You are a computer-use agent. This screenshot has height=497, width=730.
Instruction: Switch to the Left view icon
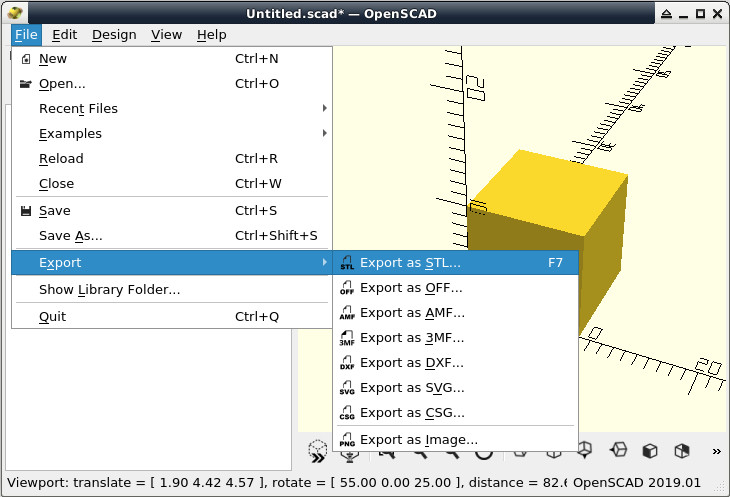pos(618,450)
